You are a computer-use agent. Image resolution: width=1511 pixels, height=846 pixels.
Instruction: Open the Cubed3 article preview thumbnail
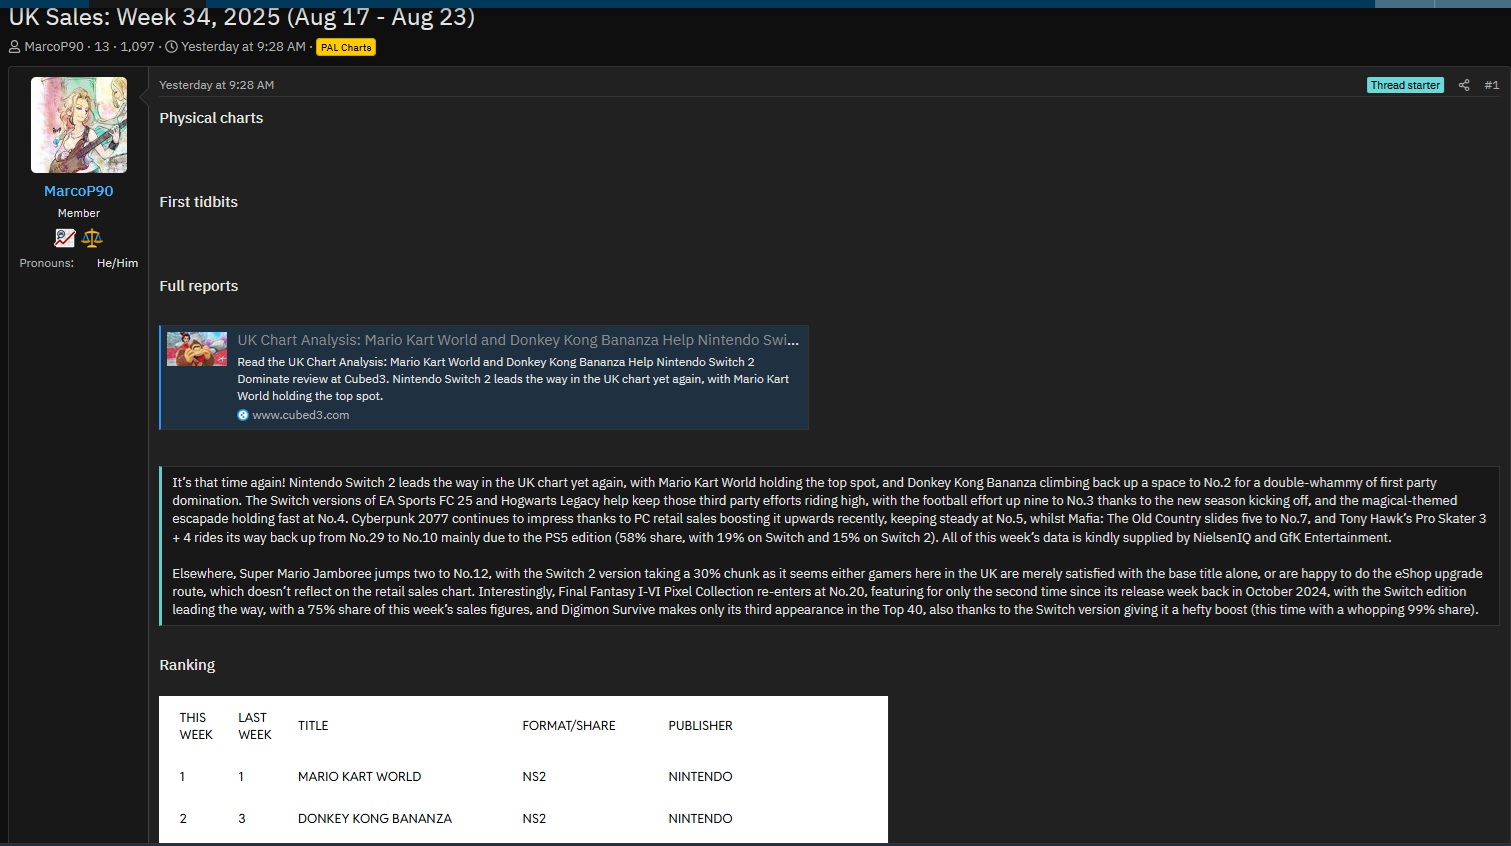(197, 349)
